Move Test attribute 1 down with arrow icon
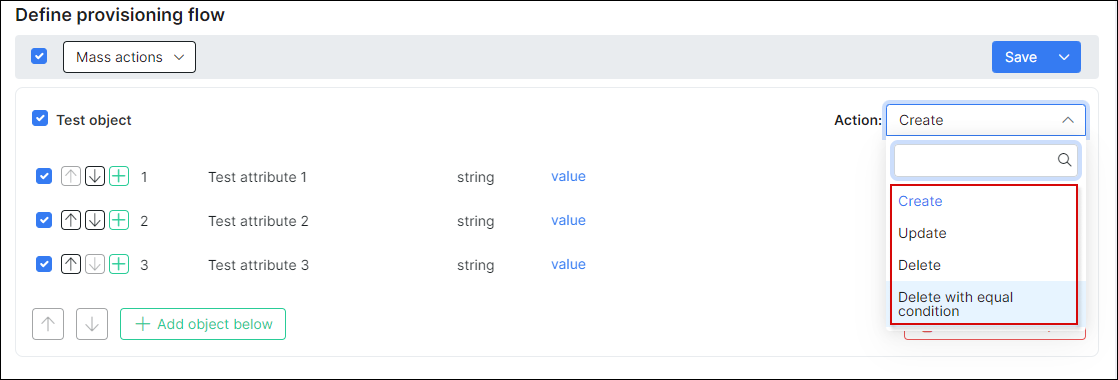 coord(95,176)
